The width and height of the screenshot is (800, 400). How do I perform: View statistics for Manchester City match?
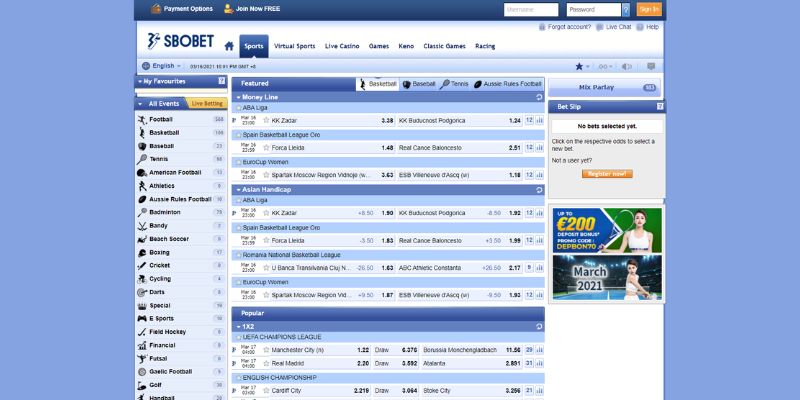pos(539,350)
